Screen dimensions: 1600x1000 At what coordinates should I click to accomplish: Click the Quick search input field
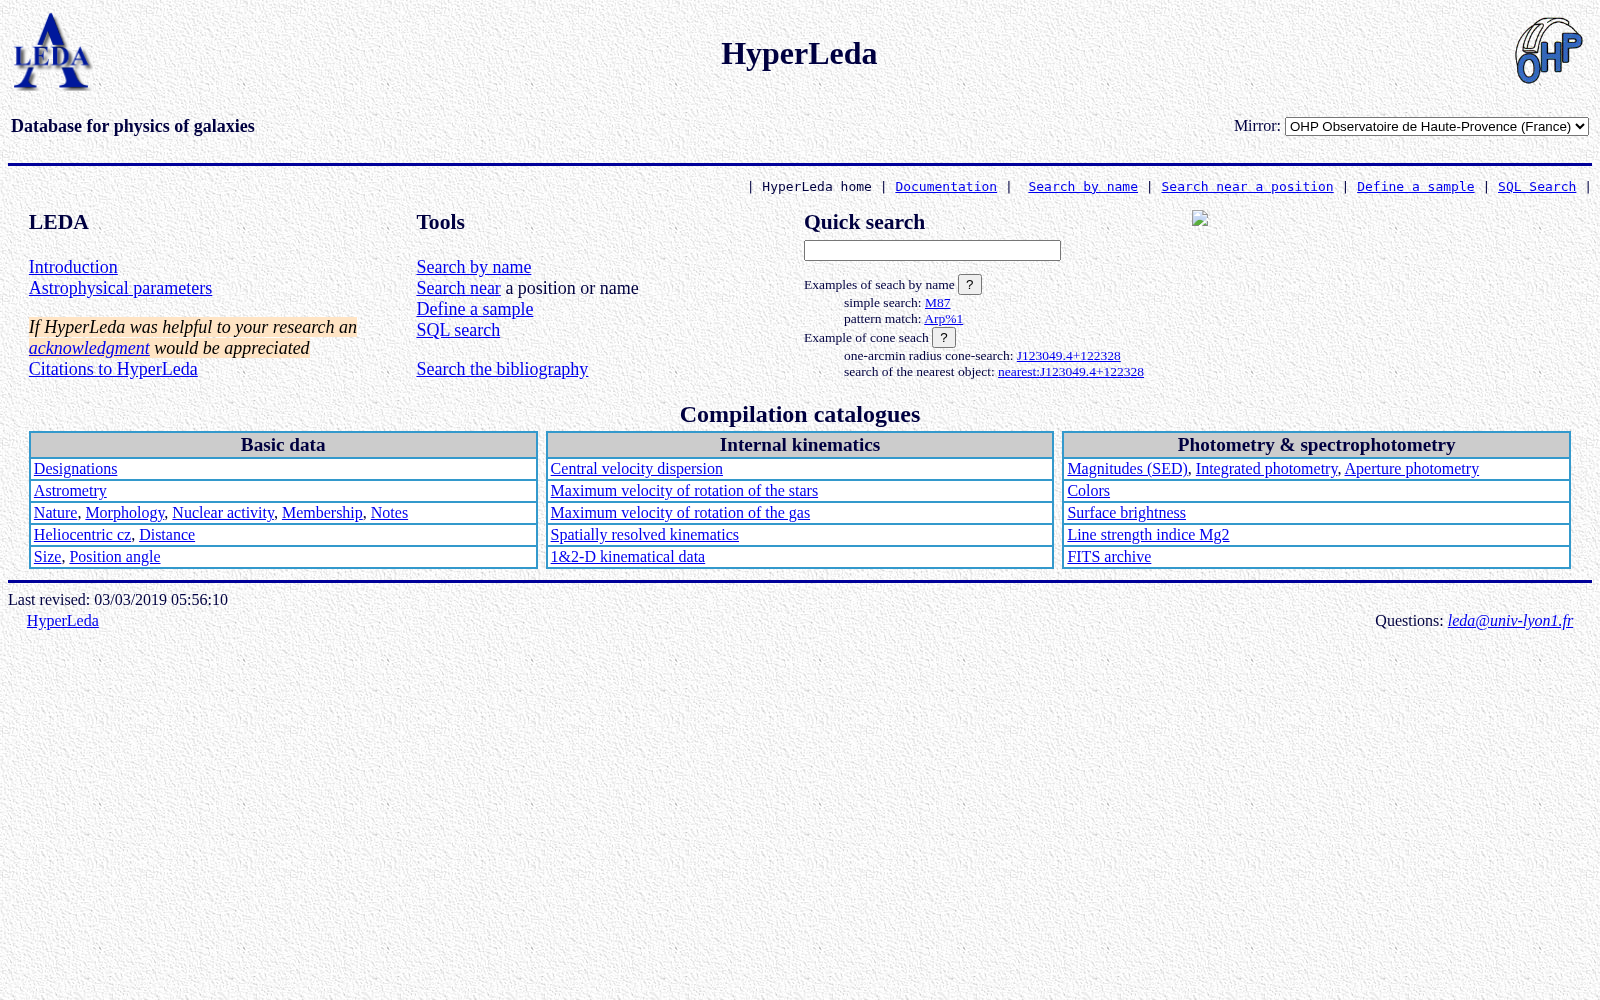coord(932,250)
